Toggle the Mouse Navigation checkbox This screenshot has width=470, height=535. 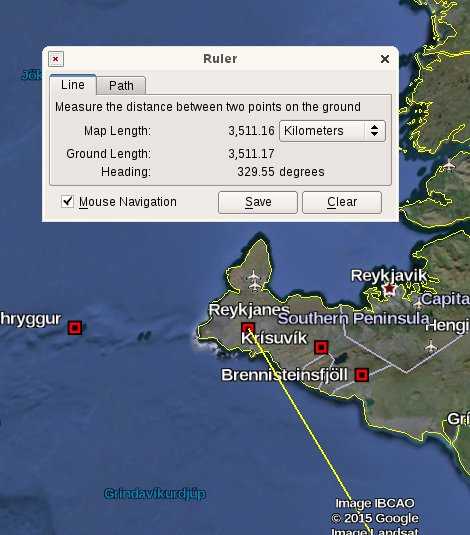(x=67, y=201)
